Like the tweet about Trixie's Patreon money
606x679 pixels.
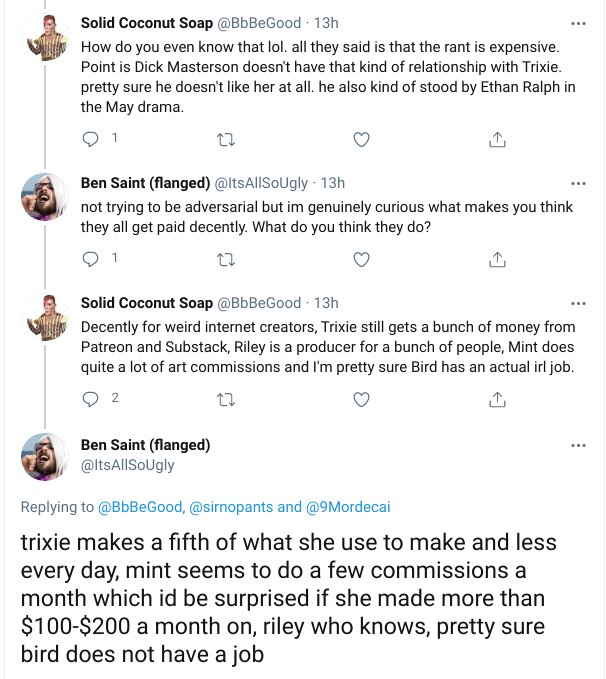click(x=361, y=399)
